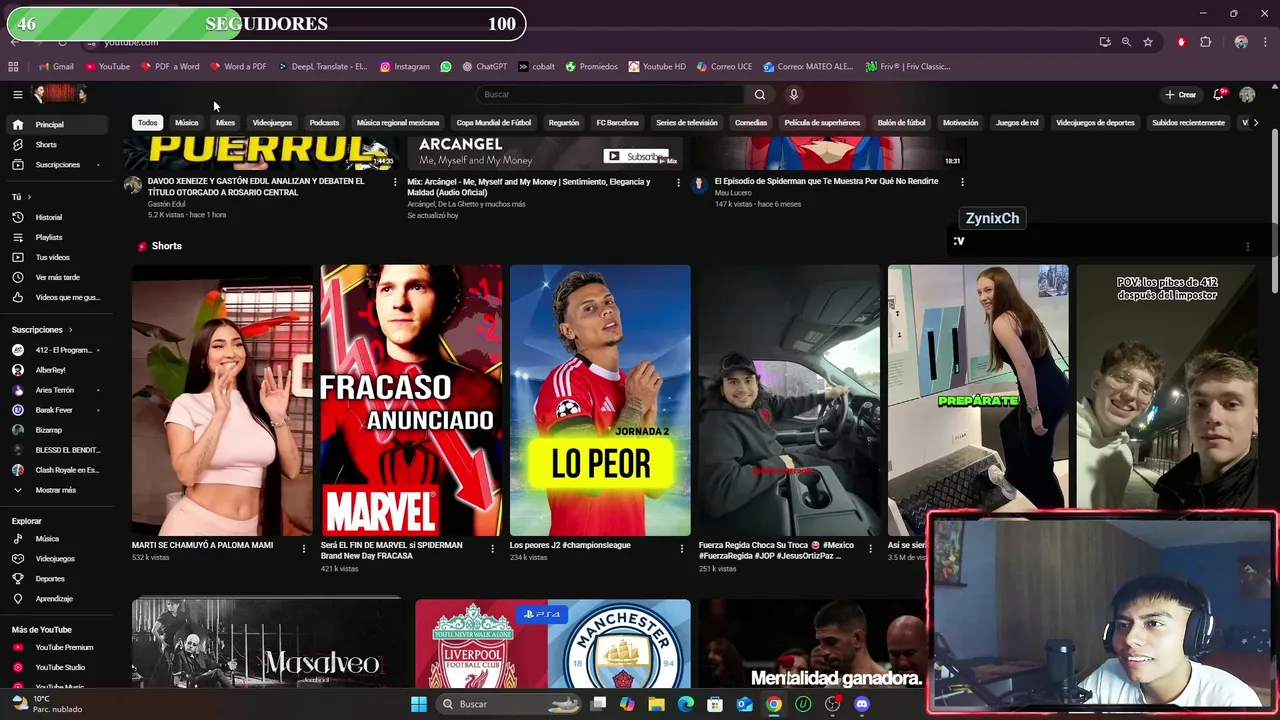Play the Fuerza Regida Choca Su Troca short
This screenshot has height=720, width=1280.
click(789, 400)
